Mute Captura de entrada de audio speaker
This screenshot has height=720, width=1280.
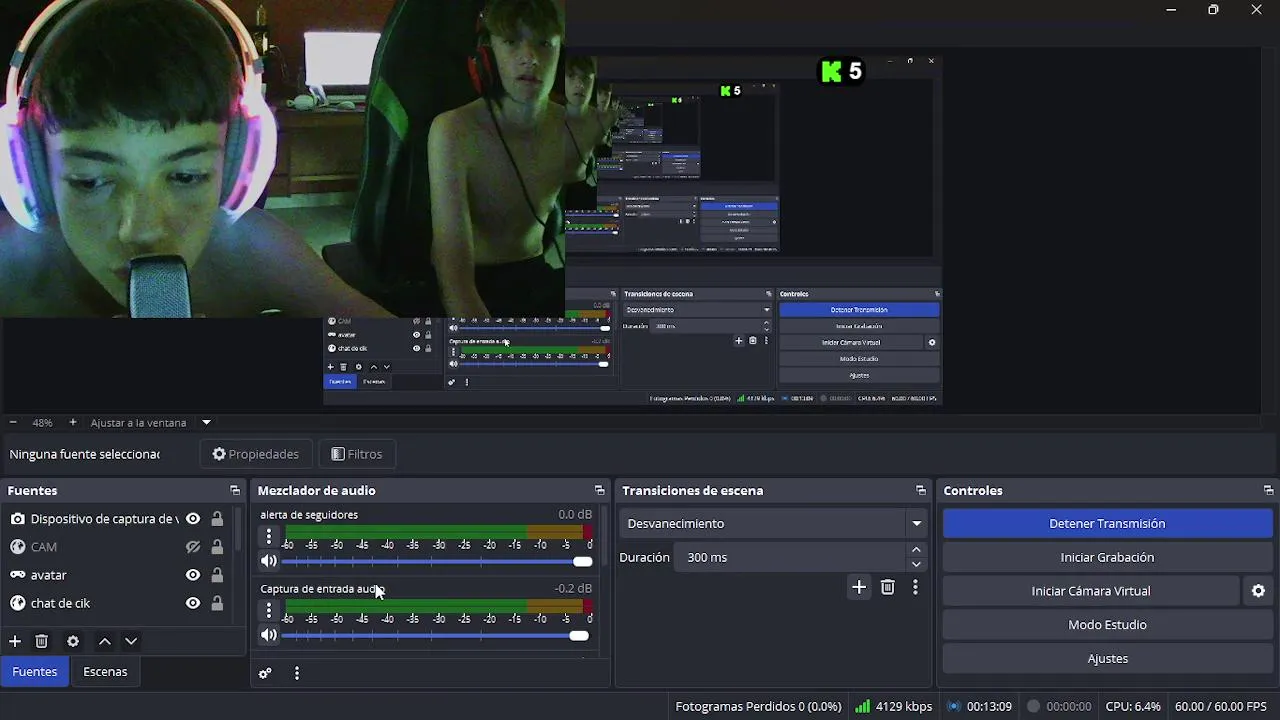(268, 635)
